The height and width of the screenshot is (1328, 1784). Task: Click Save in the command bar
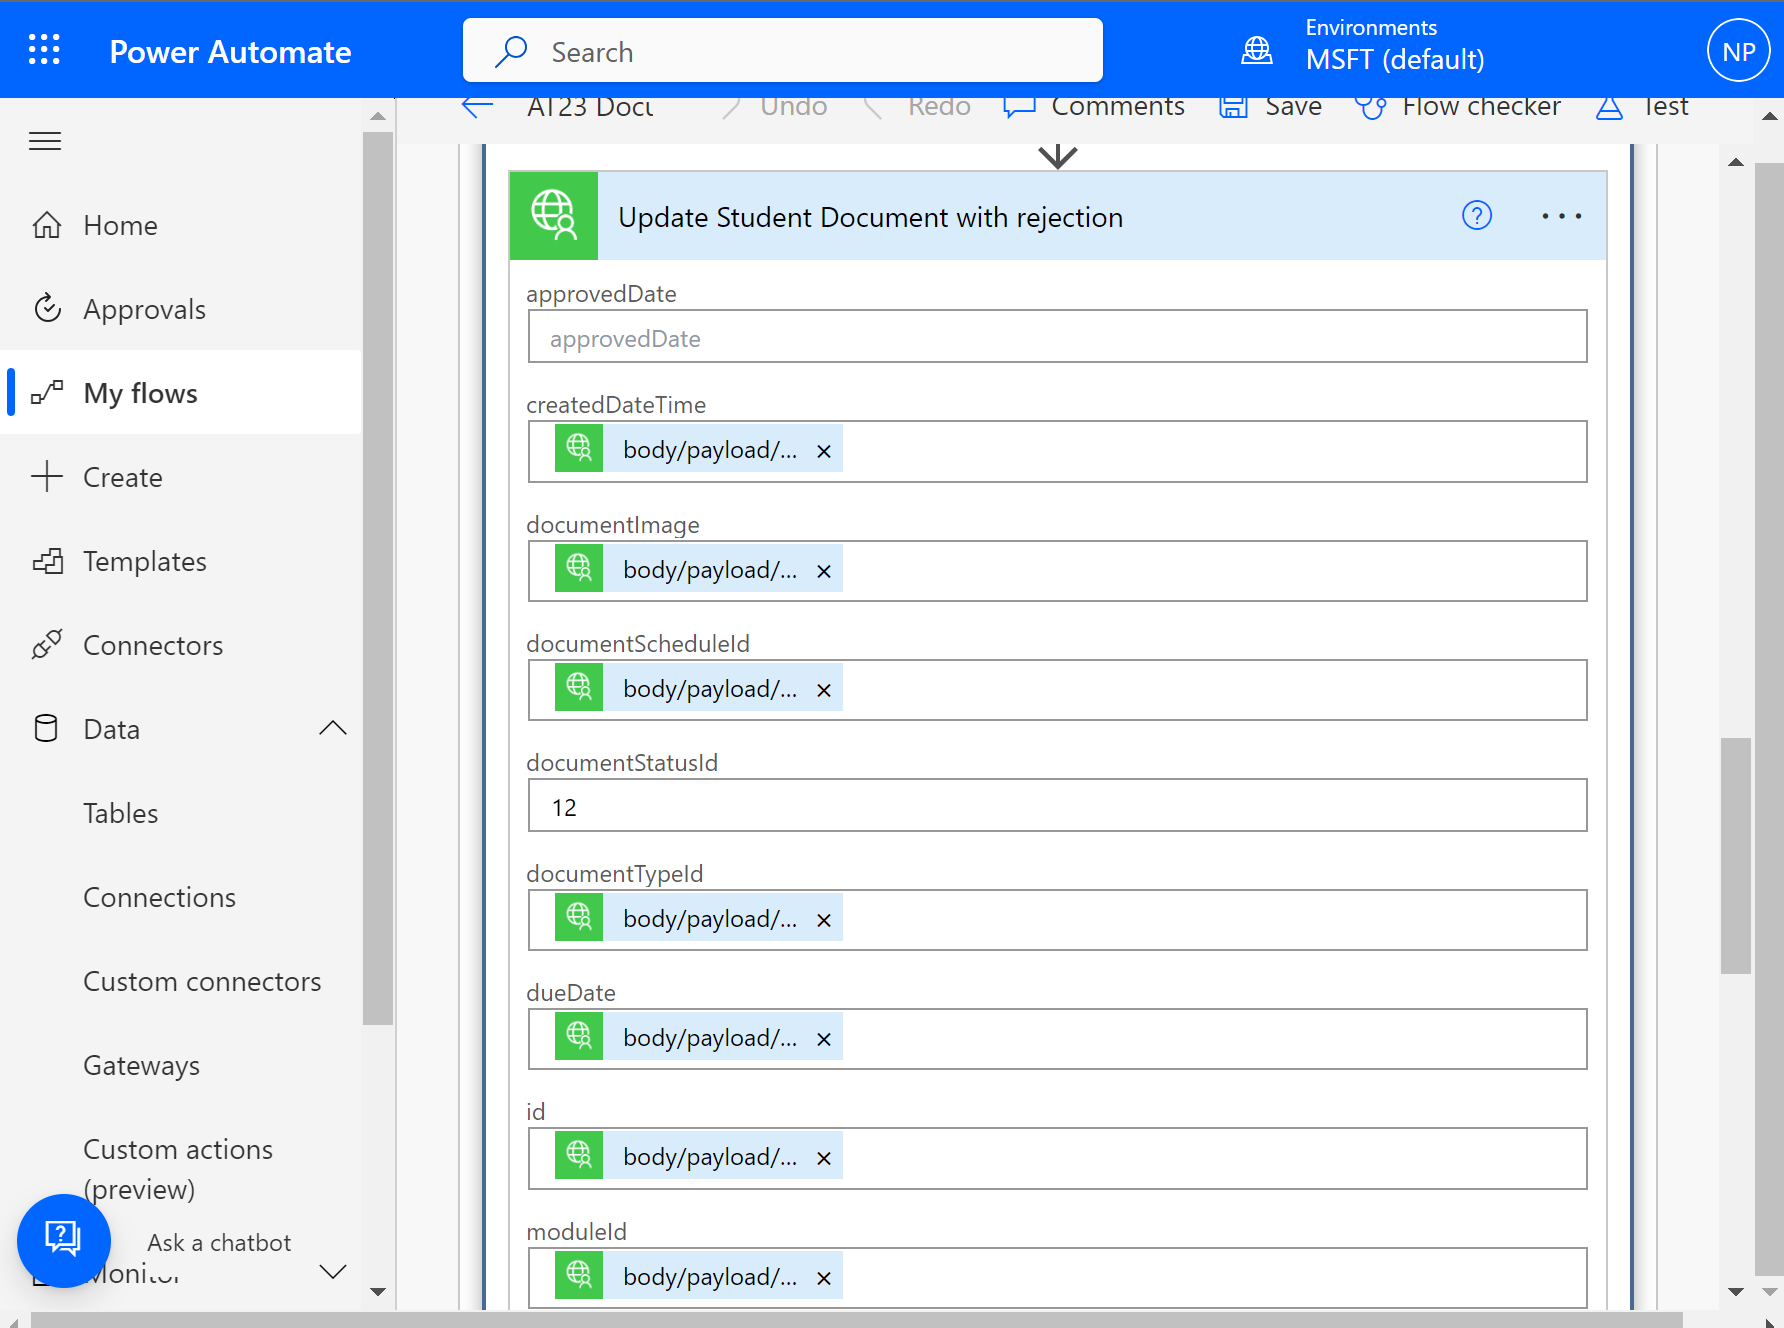[x=1270, y=106]
